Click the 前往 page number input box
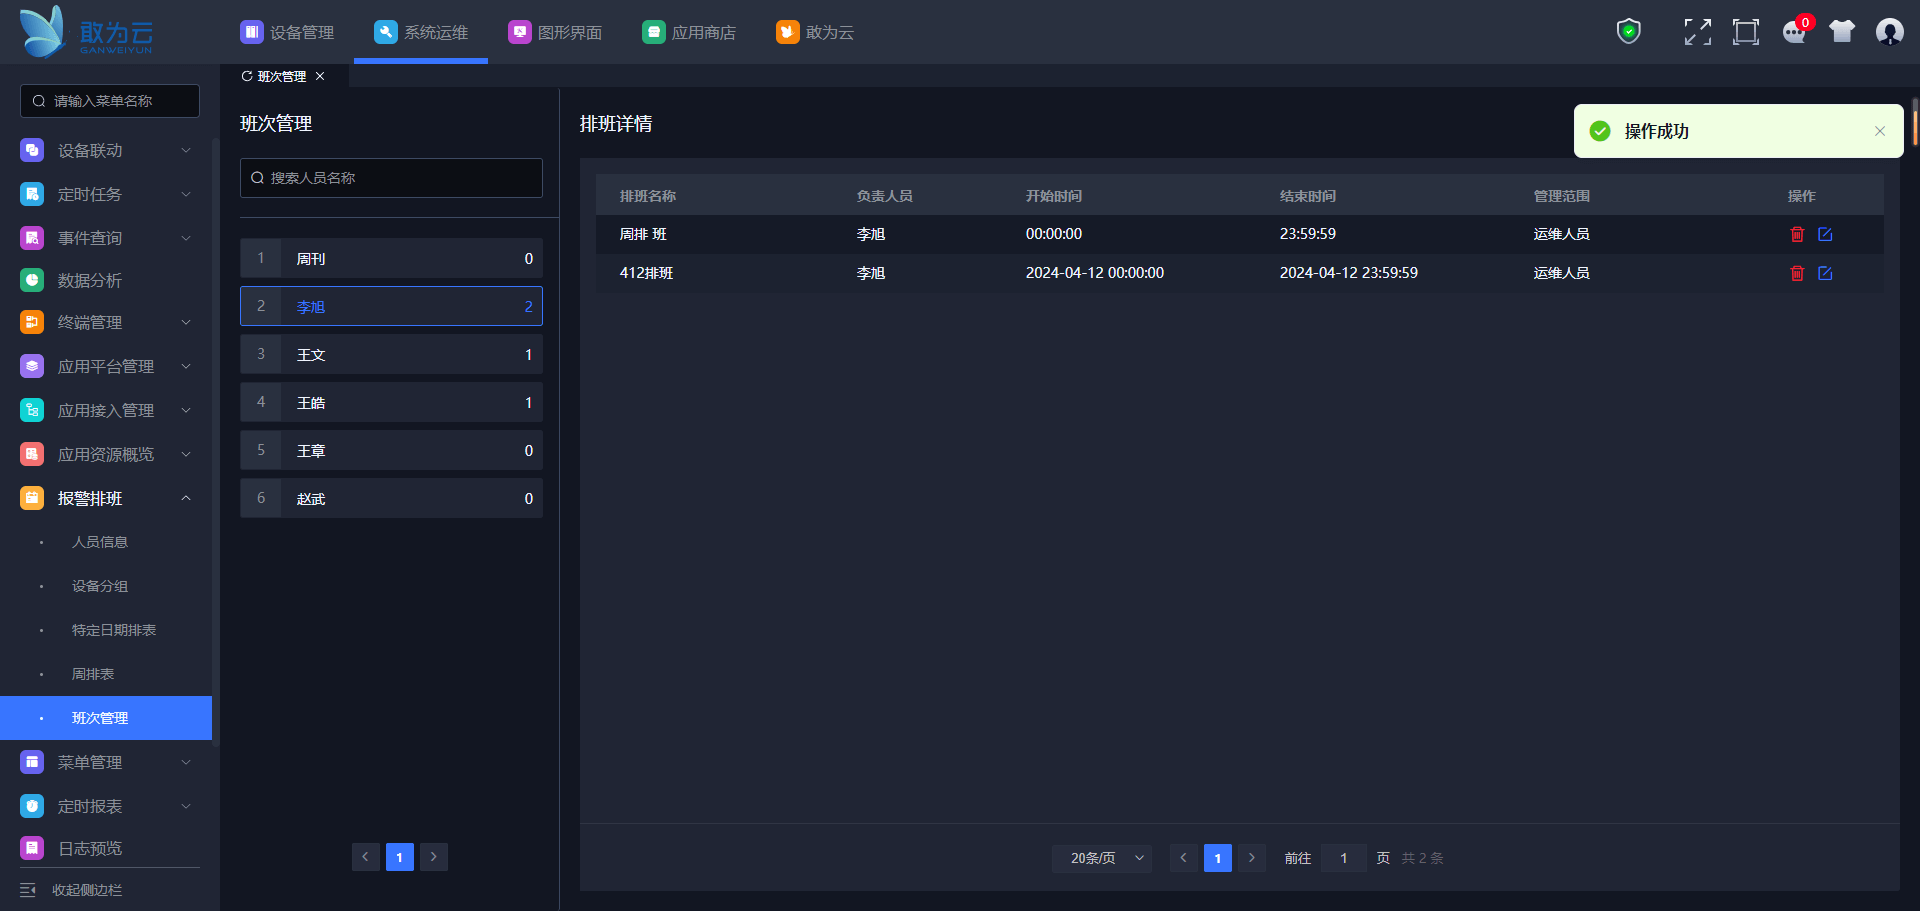 pos(1343,858)
